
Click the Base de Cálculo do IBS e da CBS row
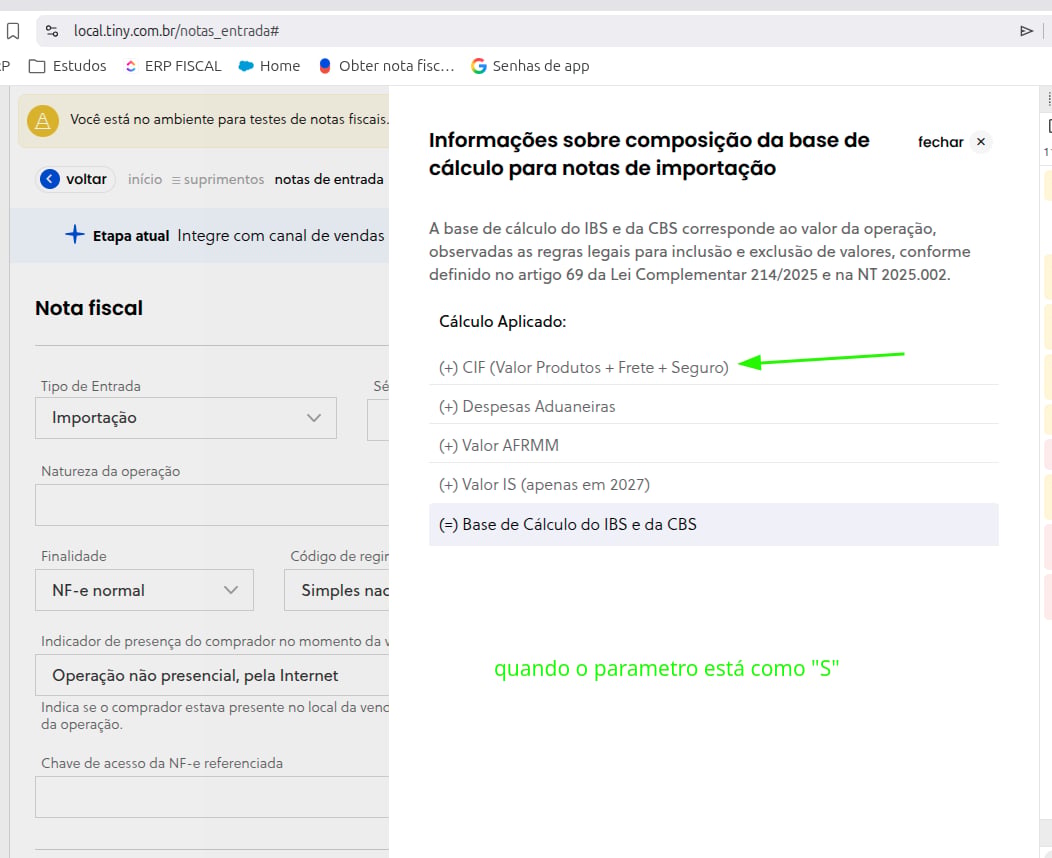point(713,525)
